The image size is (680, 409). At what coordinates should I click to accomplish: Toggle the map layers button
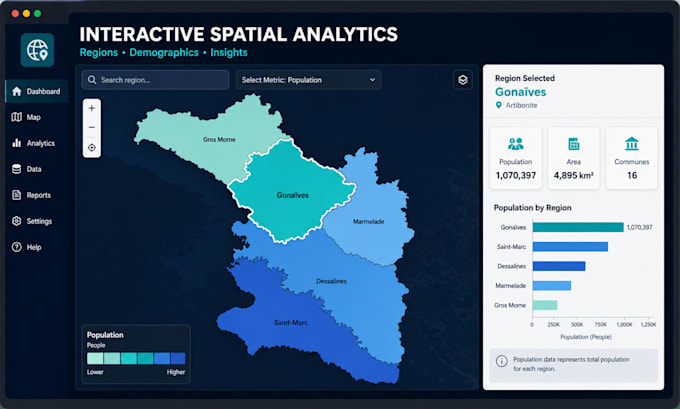pyautogui.click(x=463, y=80)
